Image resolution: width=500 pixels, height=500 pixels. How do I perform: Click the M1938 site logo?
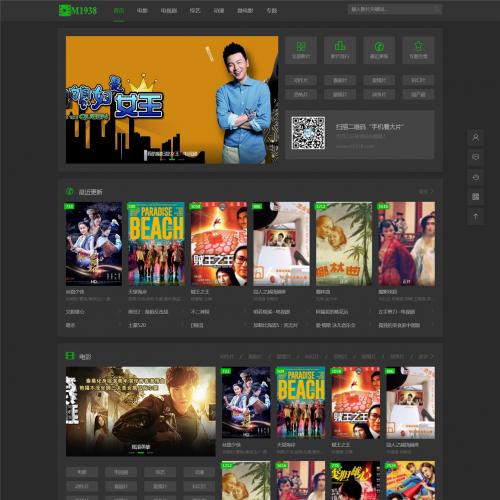click(78, 10)
